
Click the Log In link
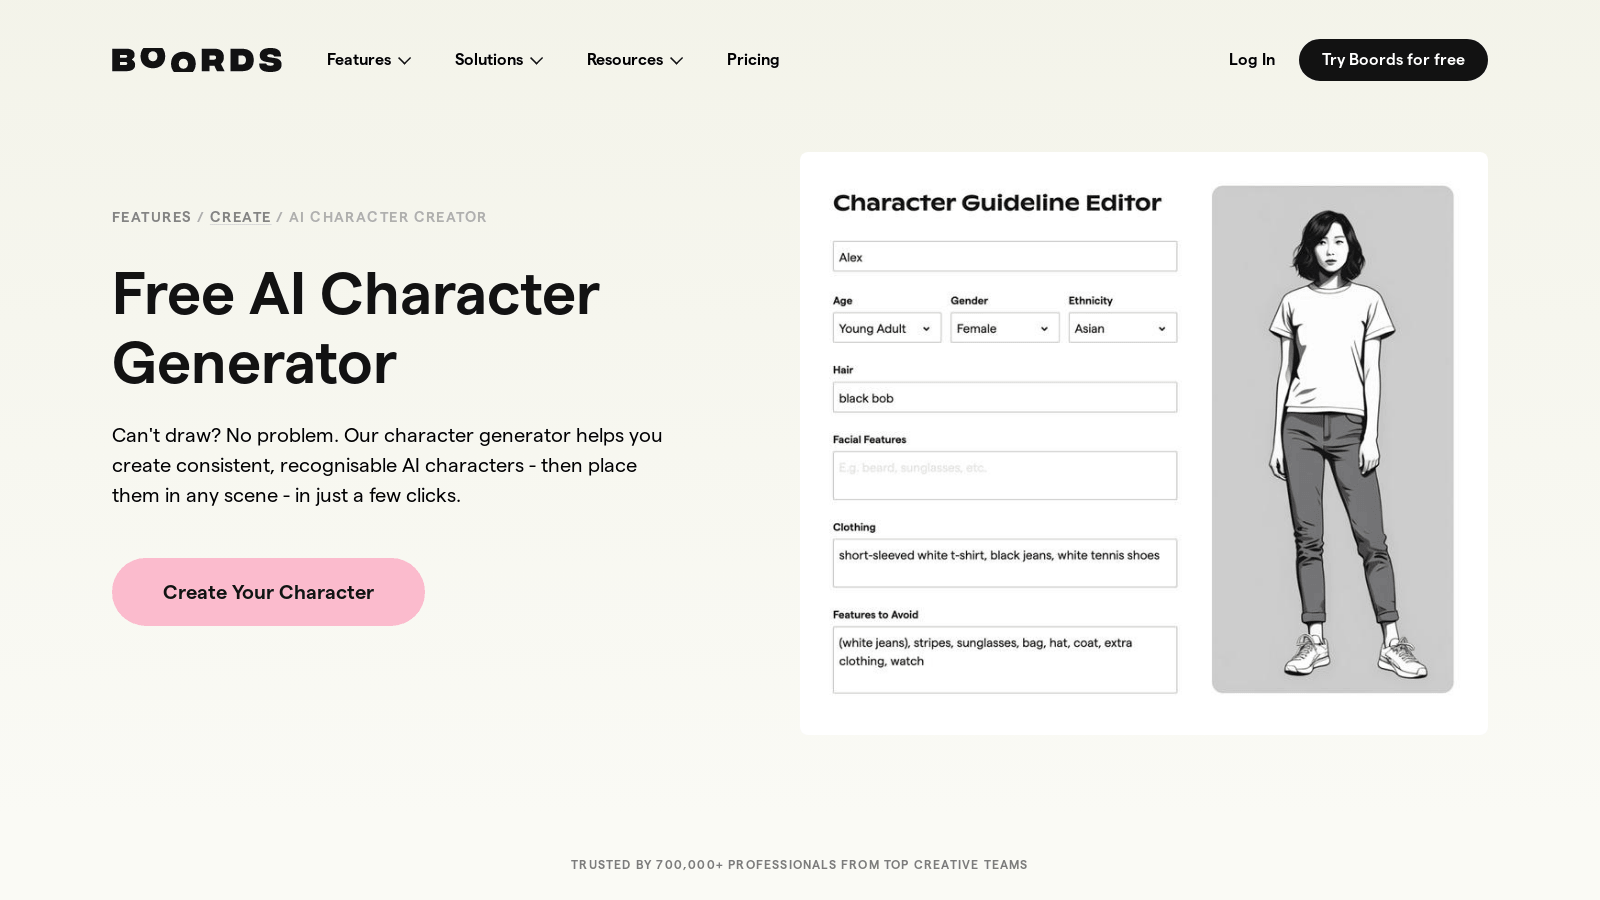tap(1252, 60)
